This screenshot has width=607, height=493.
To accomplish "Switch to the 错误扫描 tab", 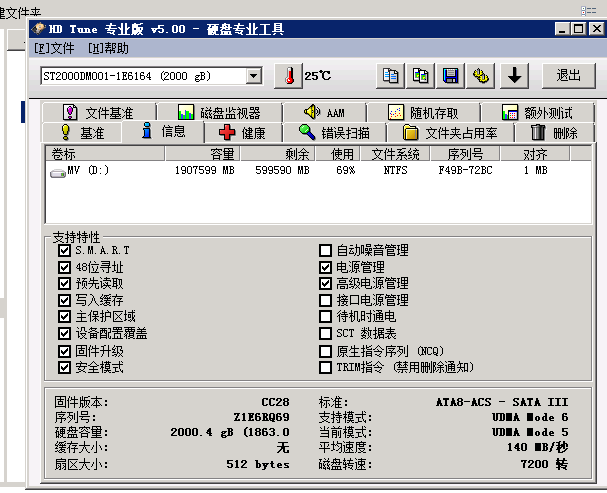I will point(334,133).
